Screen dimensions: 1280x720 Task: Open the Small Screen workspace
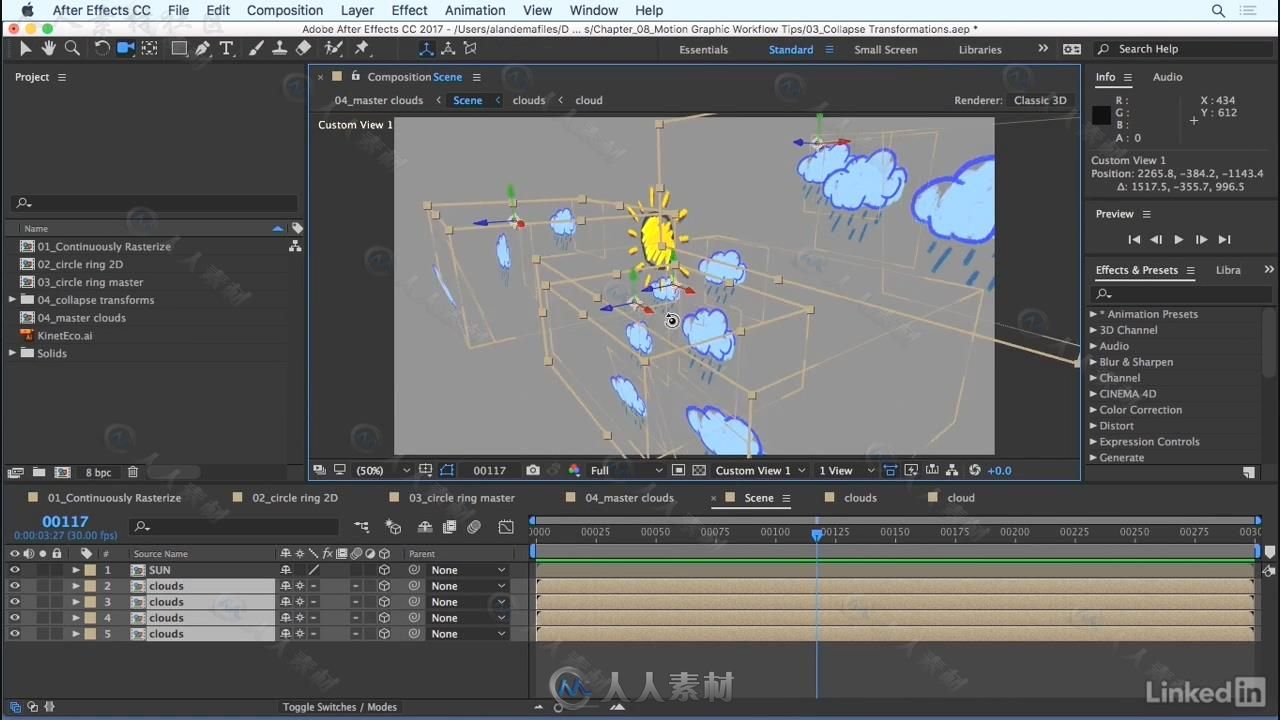click(885, 49)
